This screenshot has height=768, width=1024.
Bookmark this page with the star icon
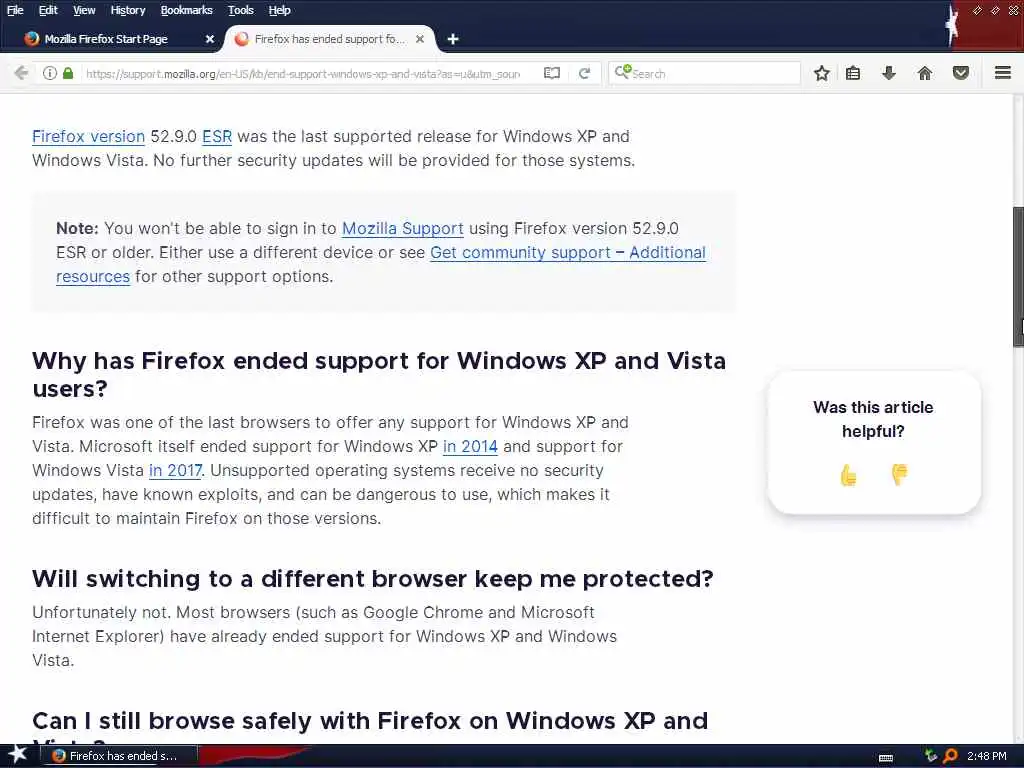pyautogui.click(x=822, y=73)
